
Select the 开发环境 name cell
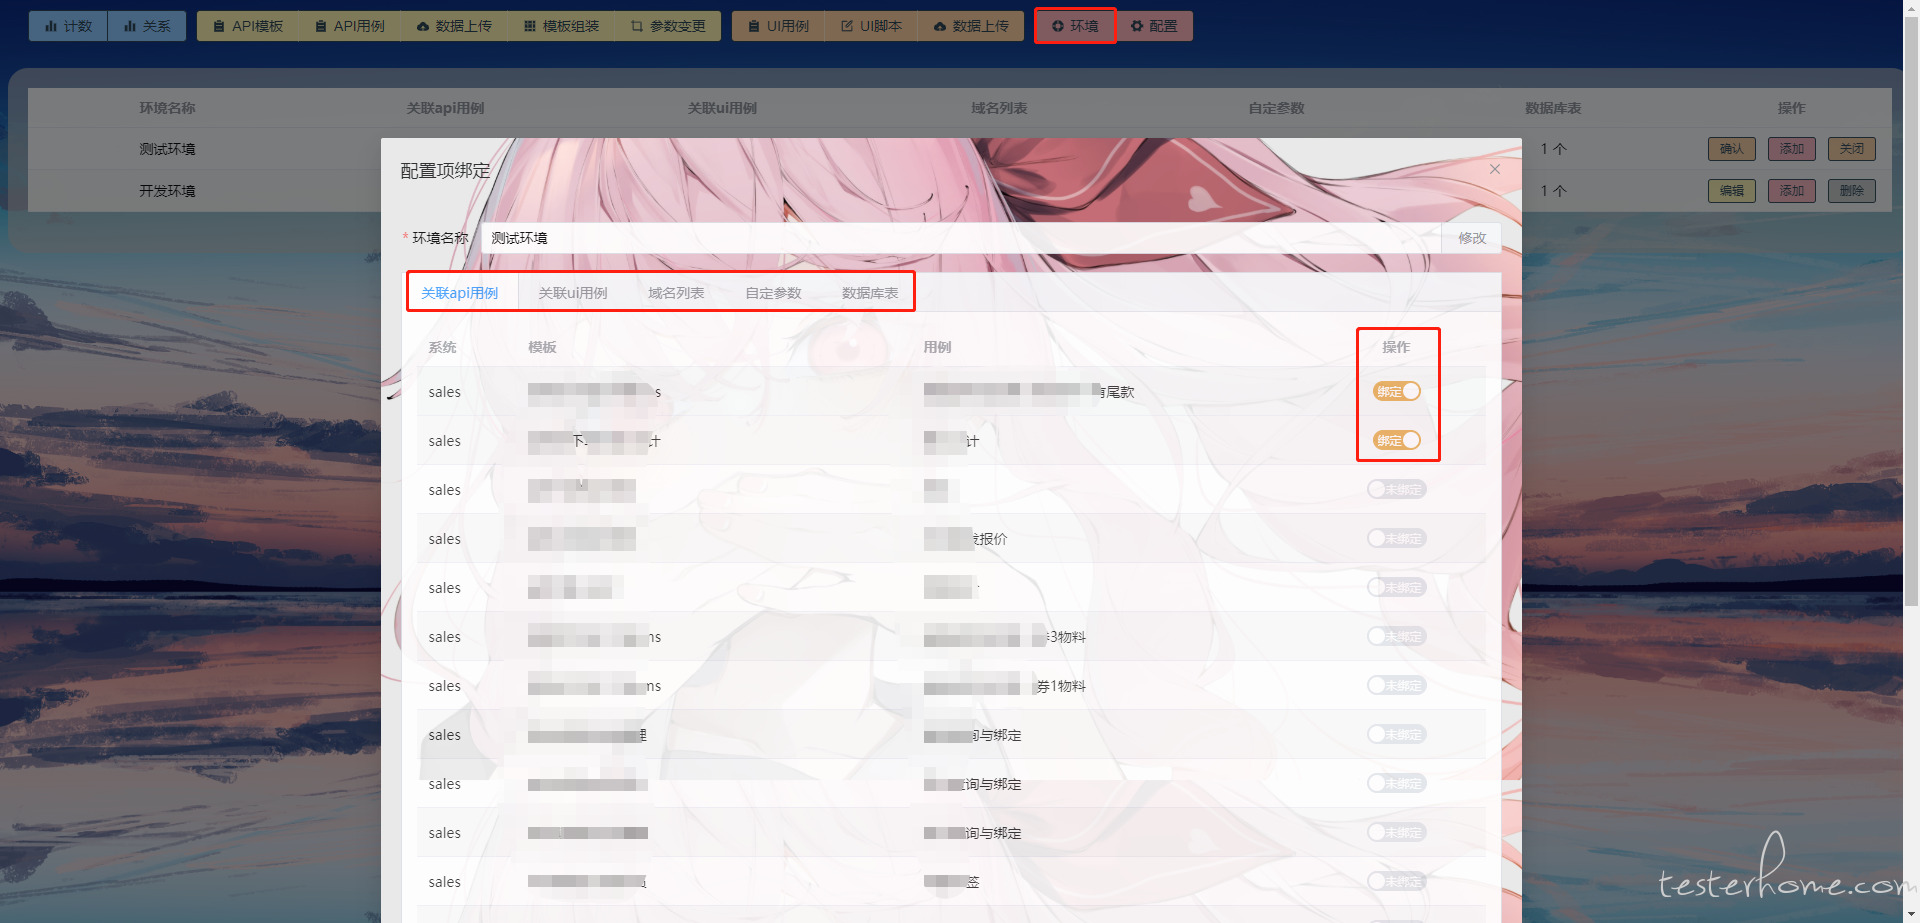pos(167,191)
